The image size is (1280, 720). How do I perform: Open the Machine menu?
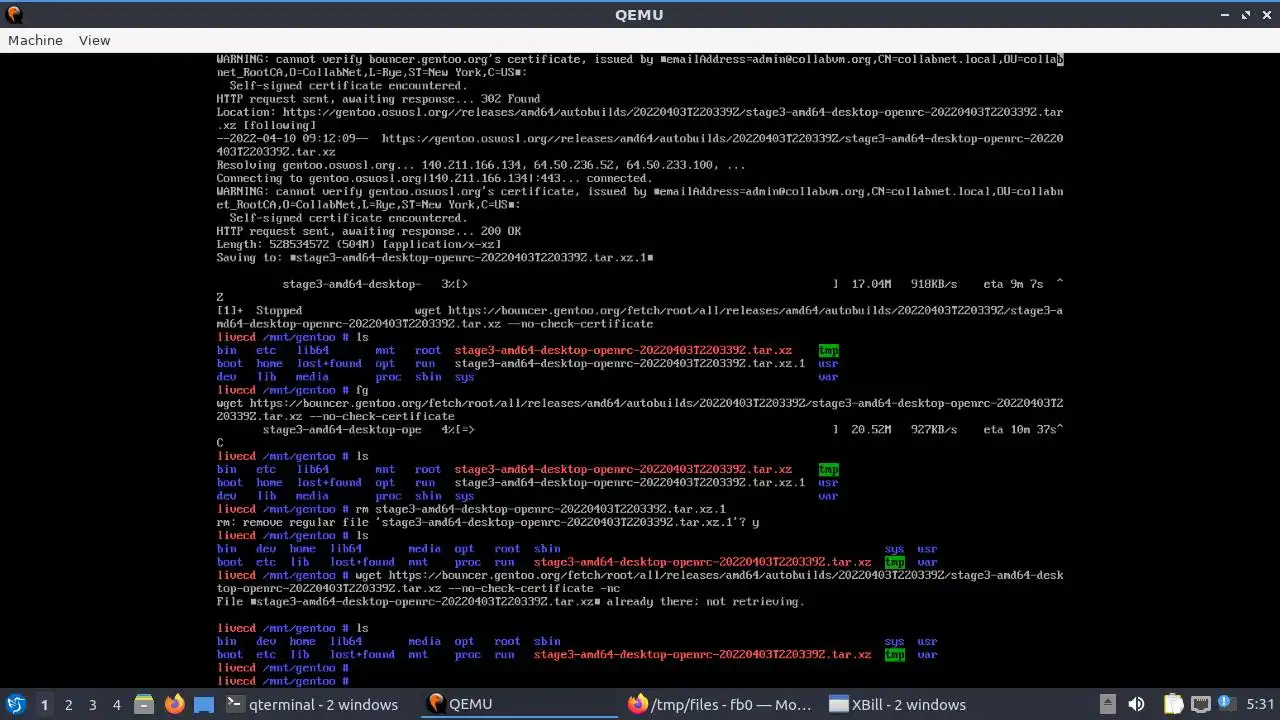(35, 40)
